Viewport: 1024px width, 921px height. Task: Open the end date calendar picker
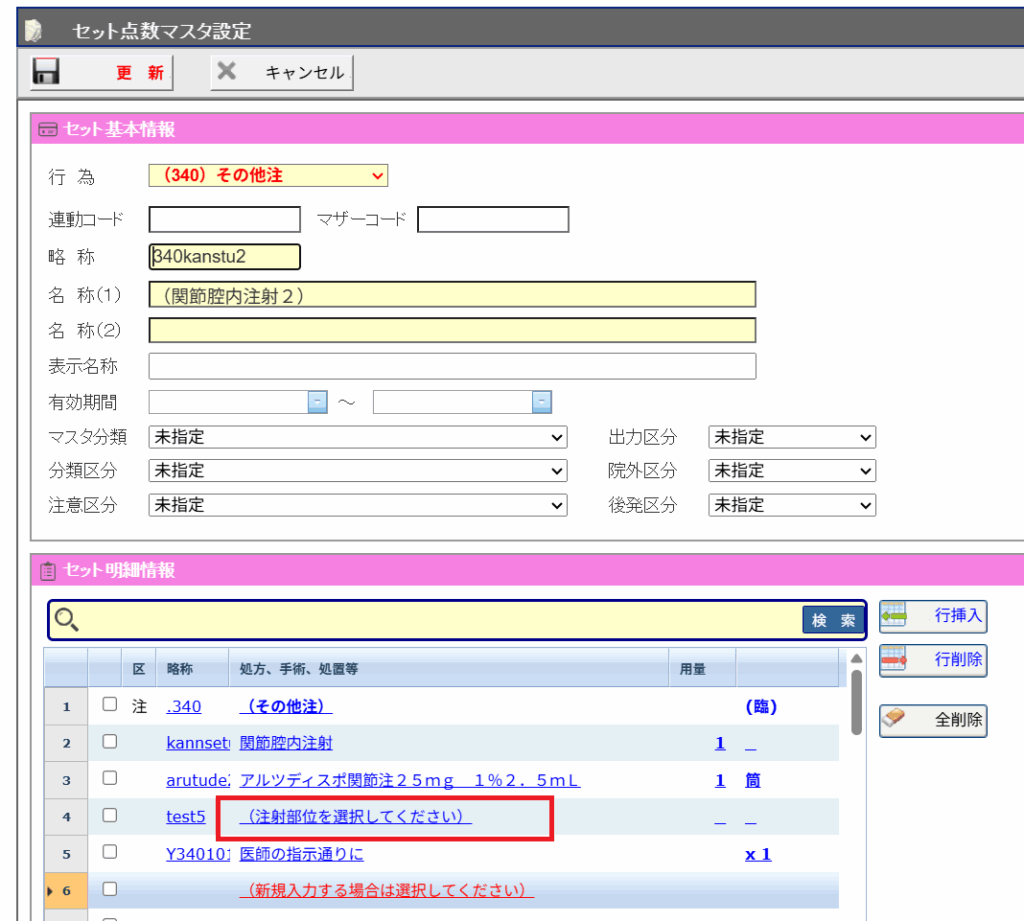coord(541,402)
